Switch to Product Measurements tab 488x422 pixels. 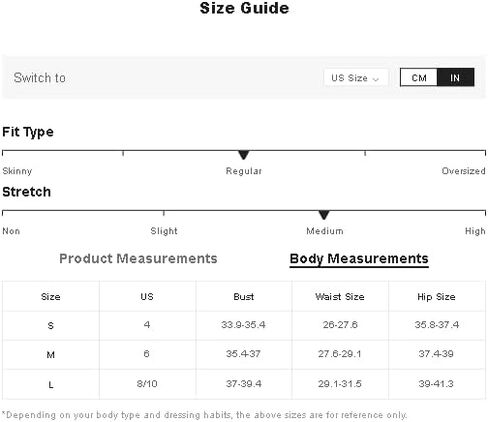(x=138, y=259)
